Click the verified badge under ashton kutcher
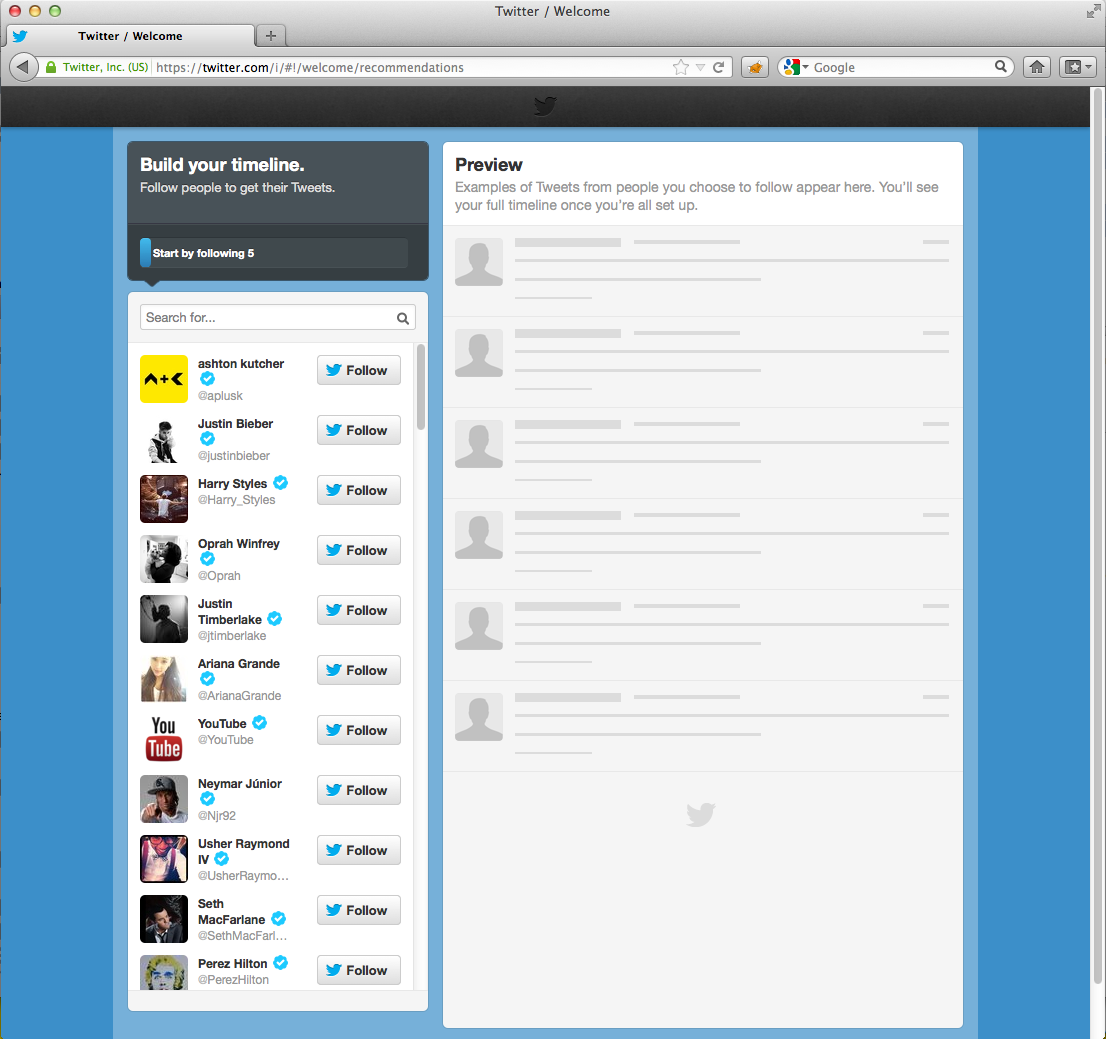 [207, 379]
